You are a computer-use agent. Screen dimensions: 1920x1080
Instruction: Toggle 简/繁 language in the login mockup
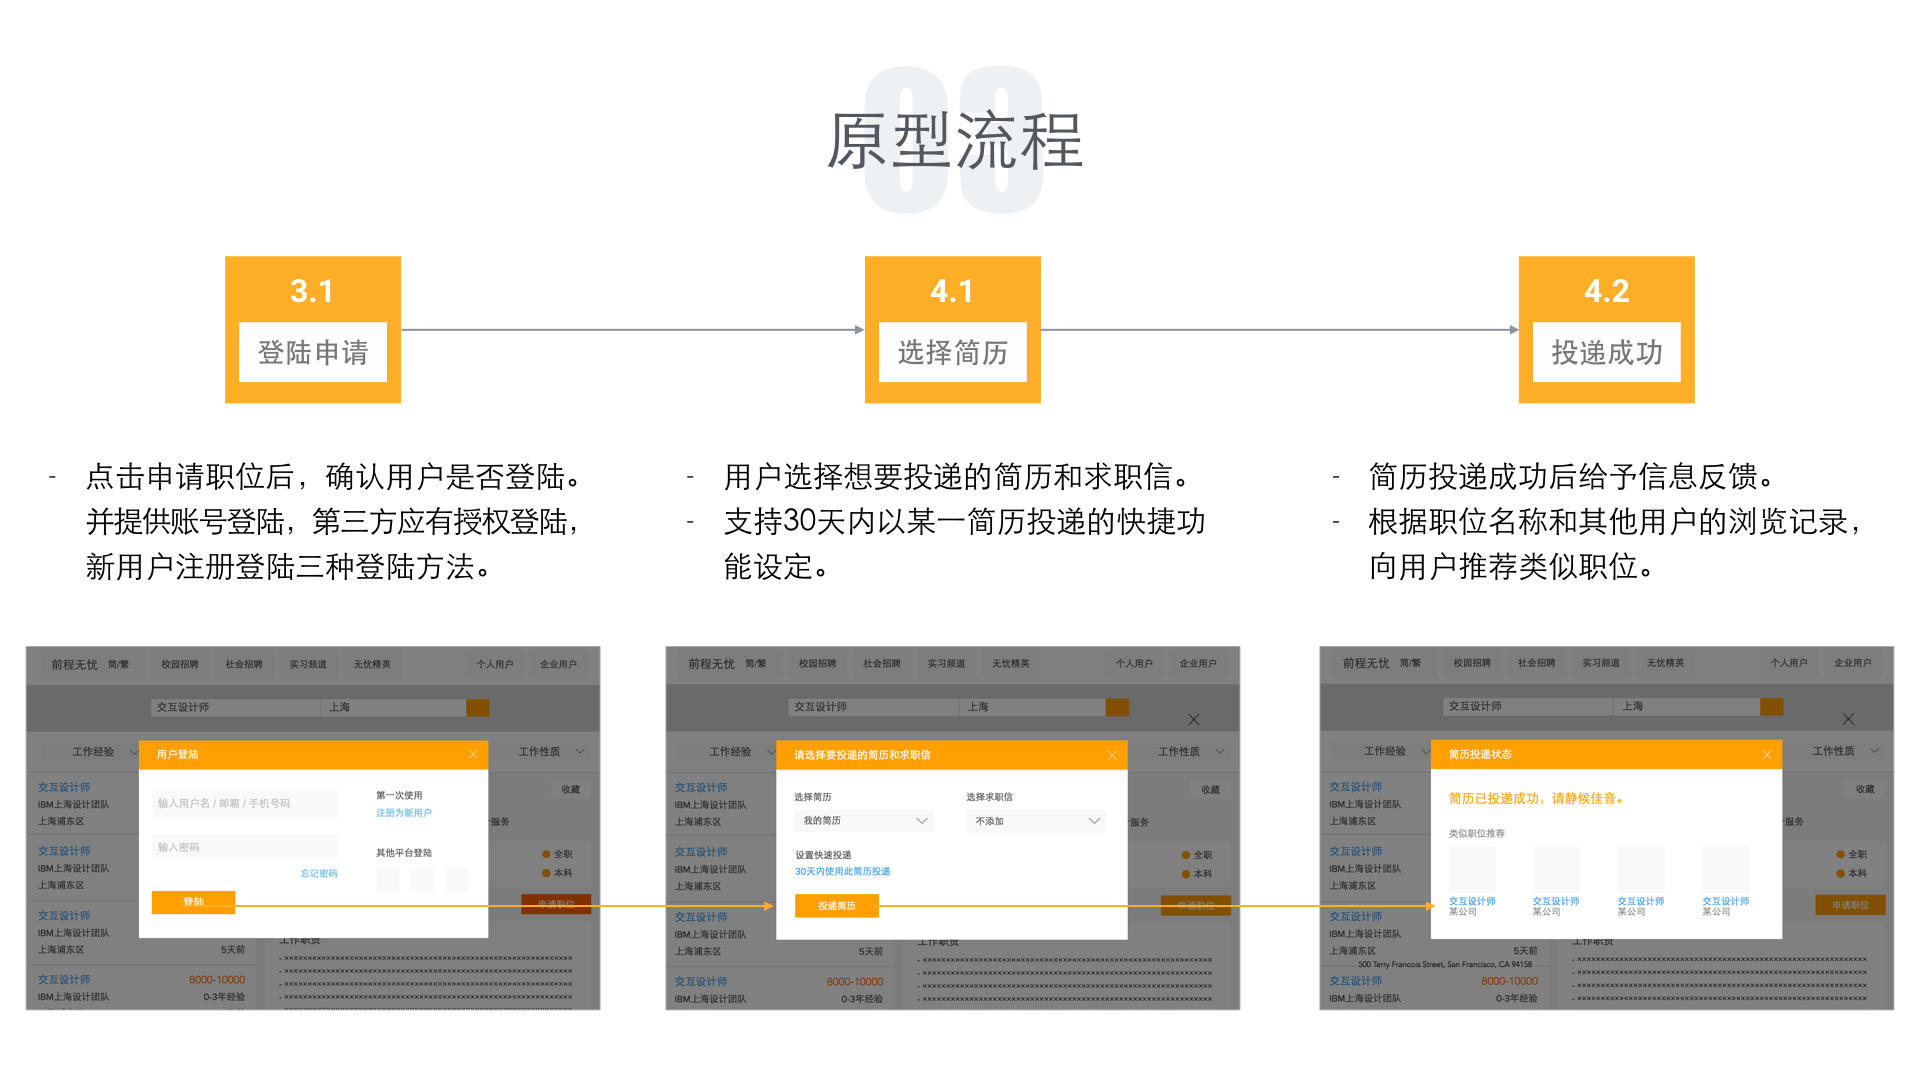click(118, 665)
